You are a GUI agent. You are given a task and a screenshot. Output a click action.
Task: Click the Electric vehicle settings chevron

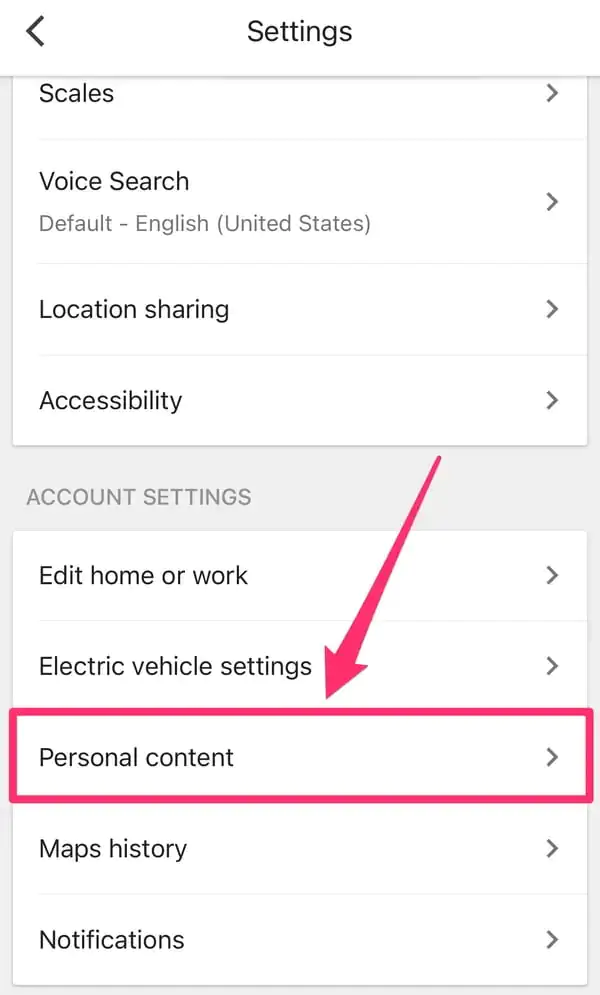tap(552, 666)
